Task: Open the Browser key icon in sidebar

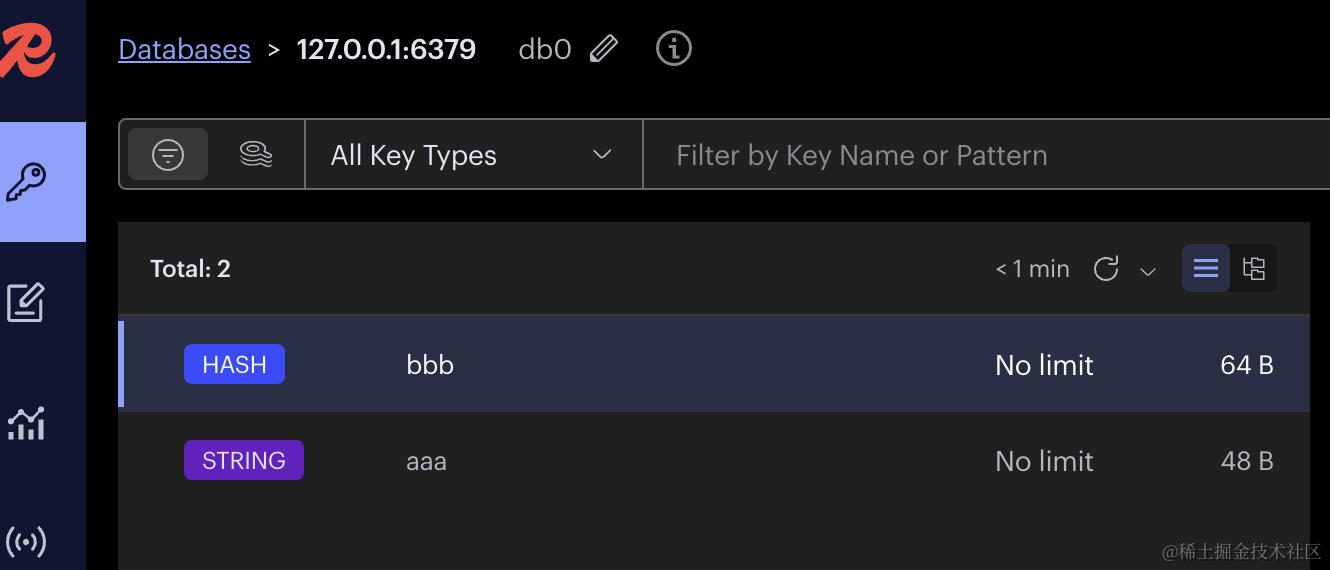Action: (x=27, y=182)
